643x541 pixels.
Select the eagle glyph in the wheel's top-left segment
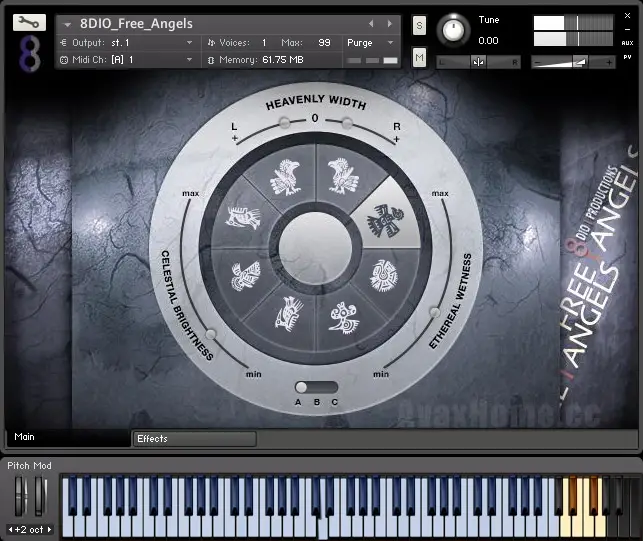tap(285, 177)
